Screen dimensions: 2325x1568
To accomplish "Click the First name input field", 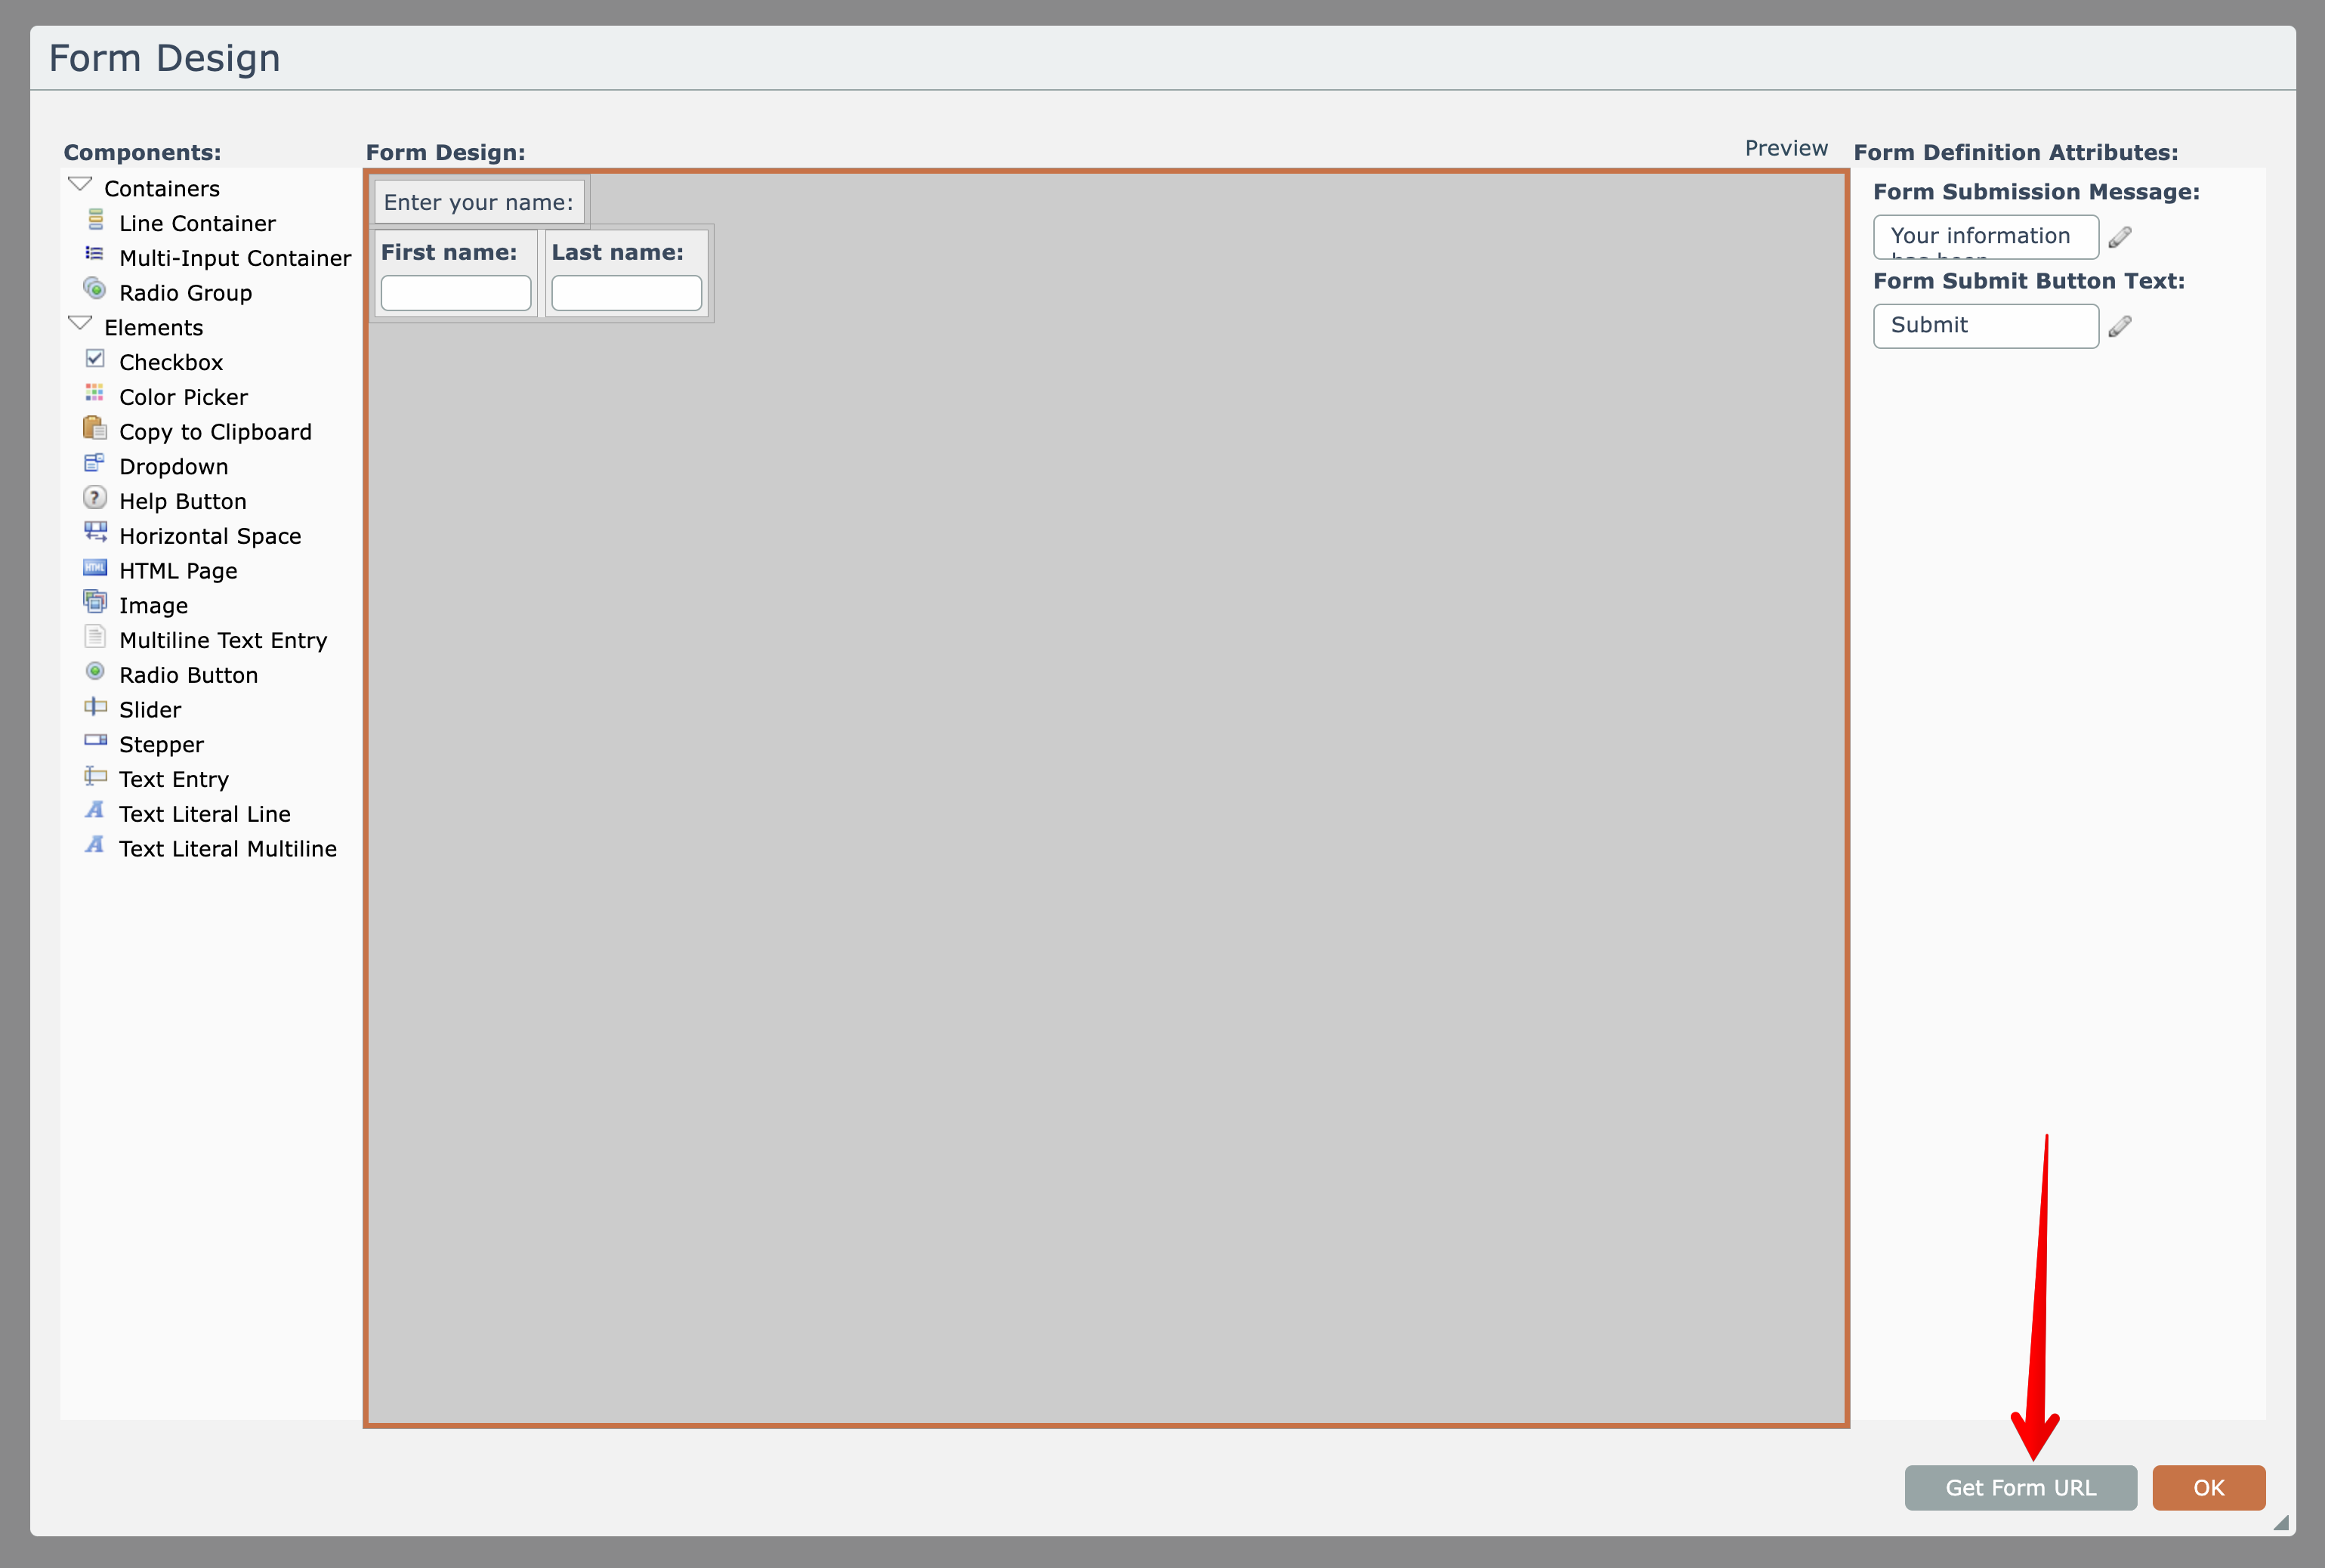I will [x=456, y=293].
